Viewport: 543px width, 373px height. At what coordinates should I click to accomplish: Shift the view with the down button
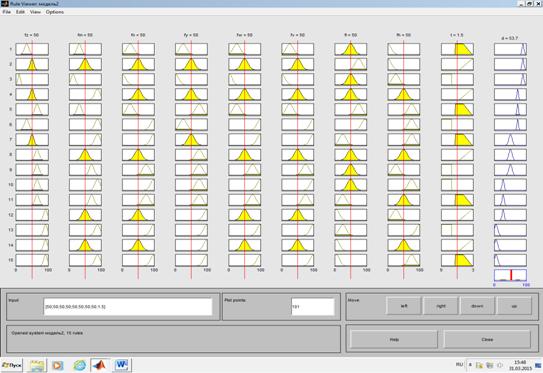[x=477, y=306]
